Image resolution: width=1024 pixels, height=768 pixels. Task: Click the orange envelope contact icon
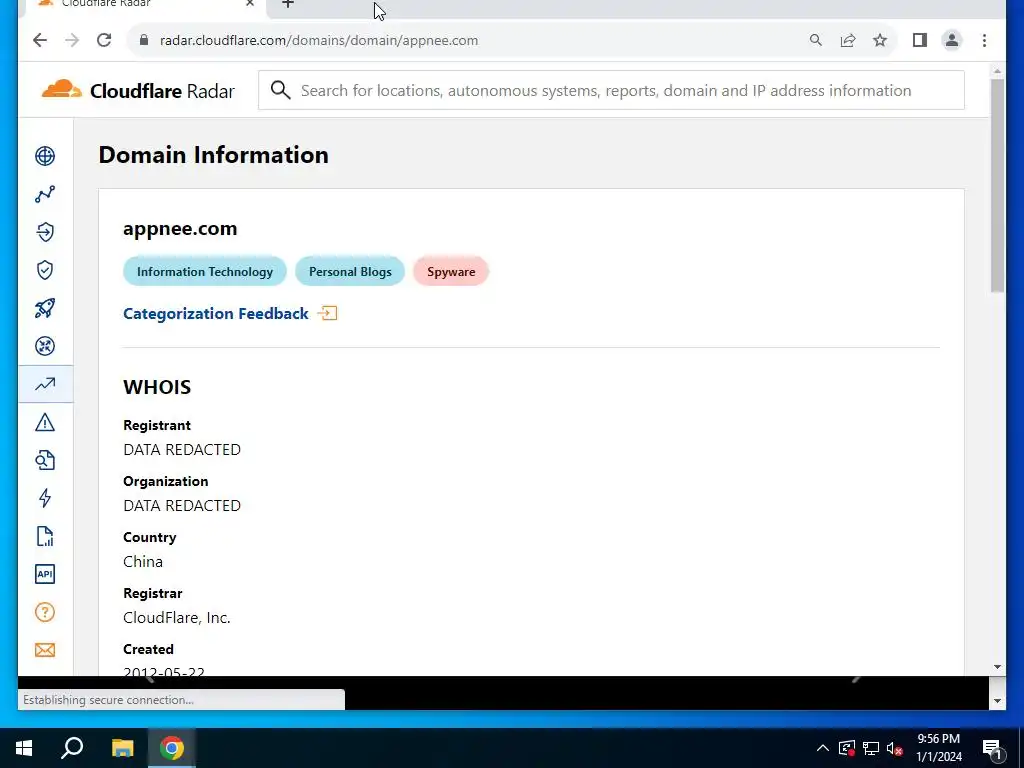[x=45, y=650]
